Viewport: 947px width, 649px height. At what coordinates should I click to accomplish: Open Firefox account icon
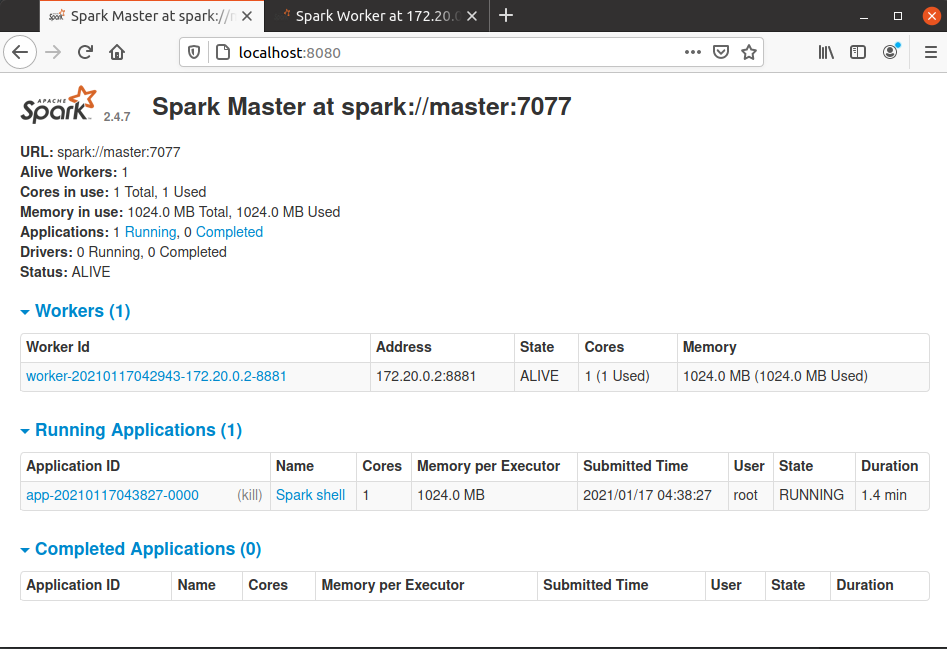pyautogui.click(x=890, y=53)
